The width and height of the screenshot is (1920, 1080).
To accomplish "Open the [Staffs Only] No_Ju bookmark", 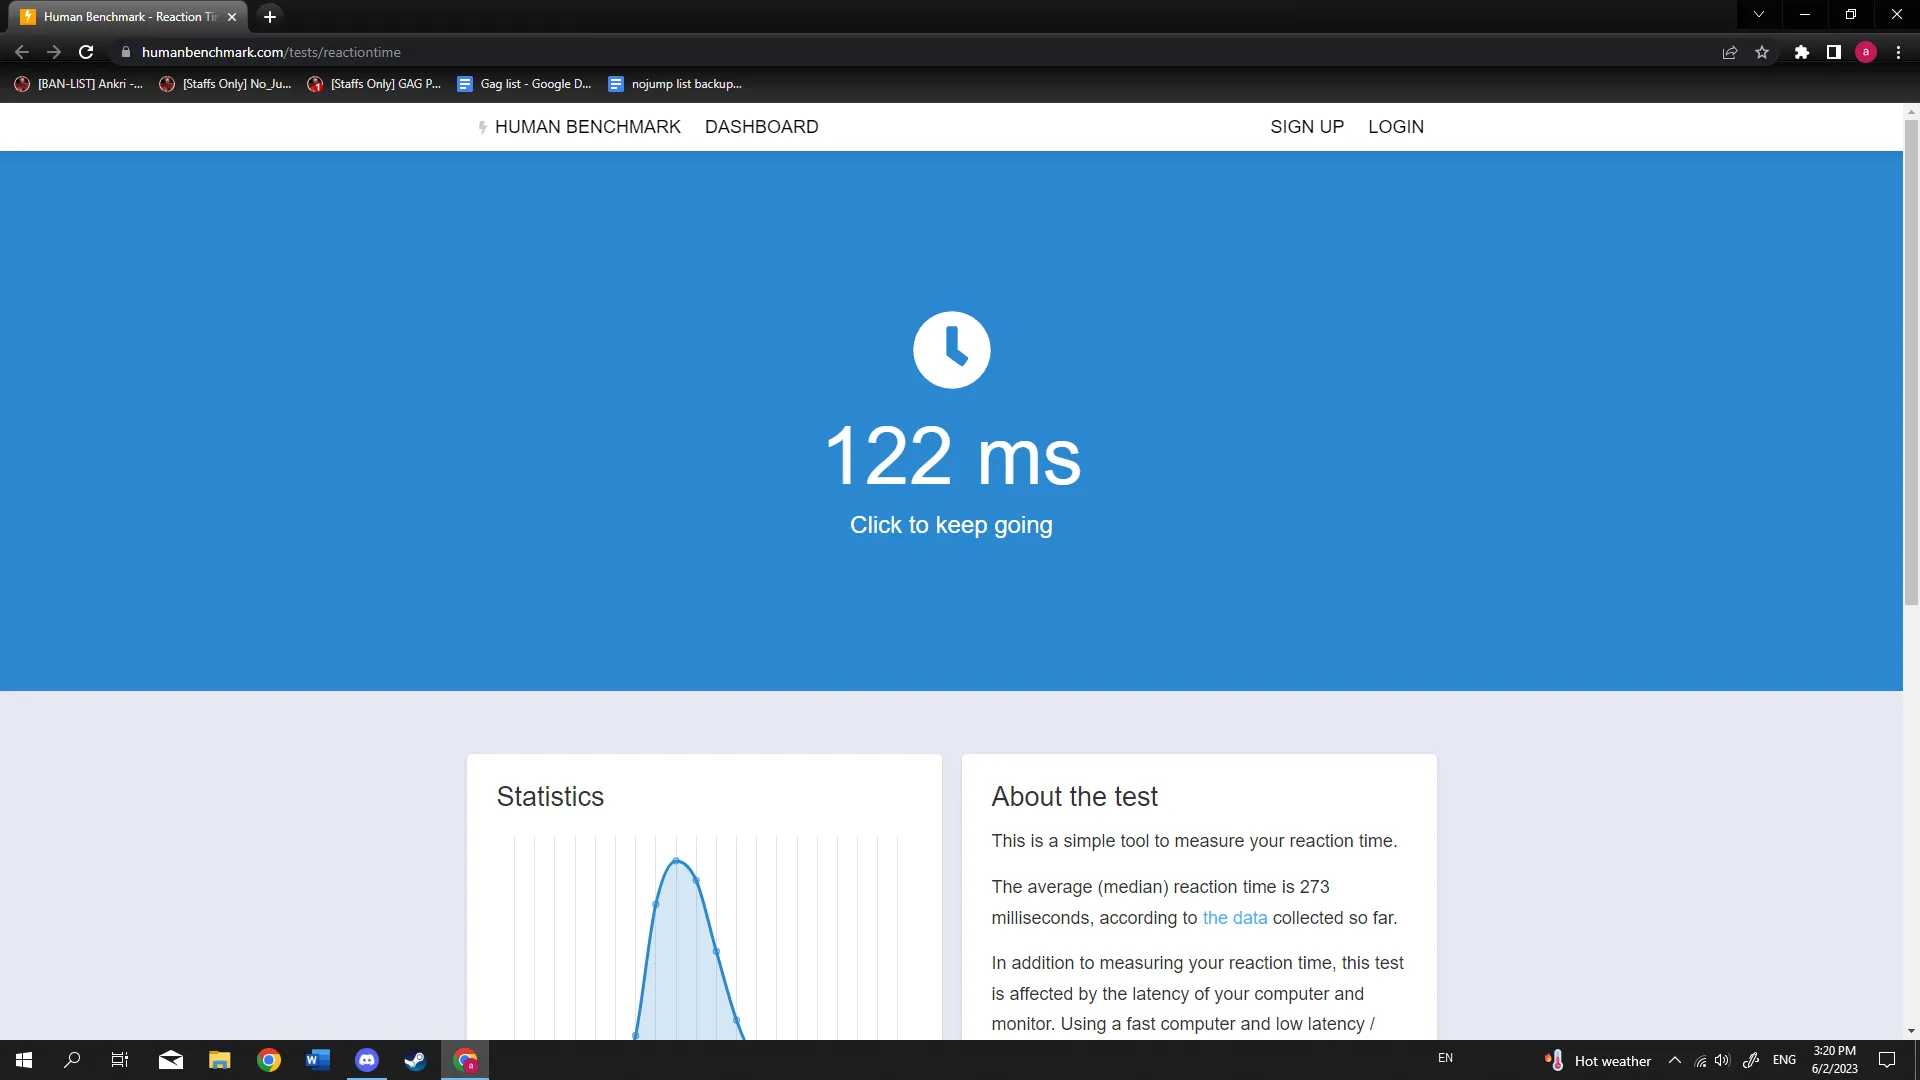I will pos(226,84).
